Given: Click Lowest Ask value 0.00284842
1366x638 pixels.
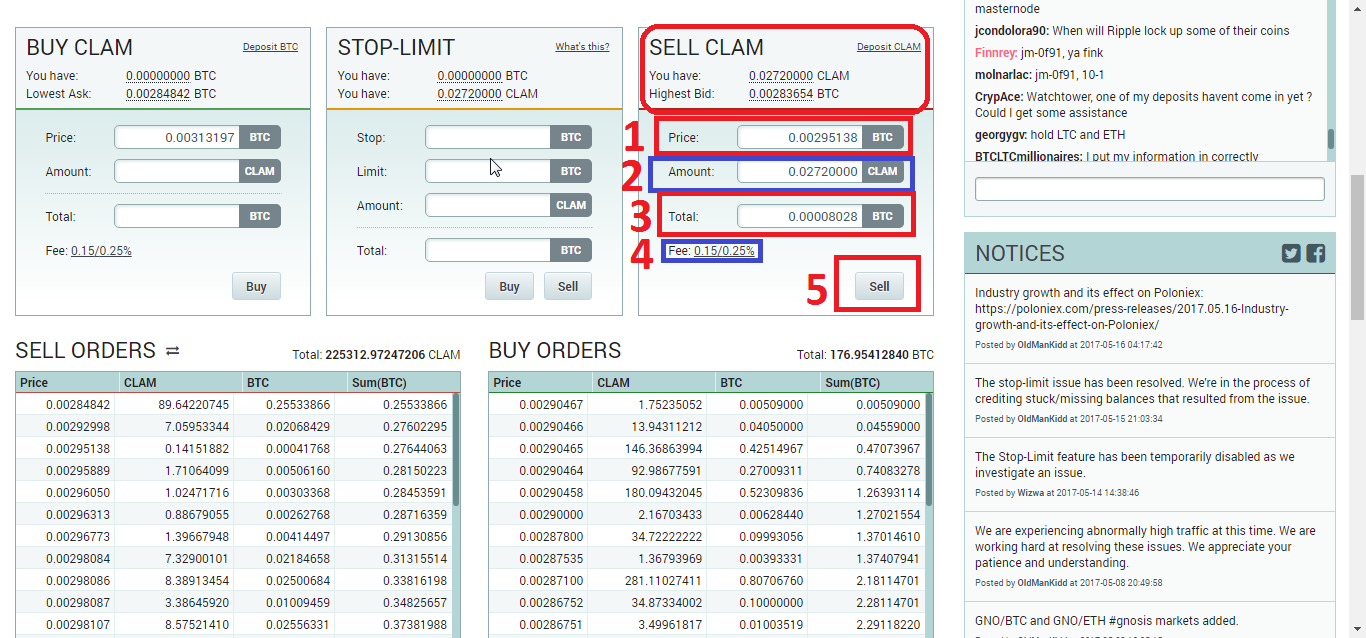Looking at the screenshot, I should [x=158, y=94].
